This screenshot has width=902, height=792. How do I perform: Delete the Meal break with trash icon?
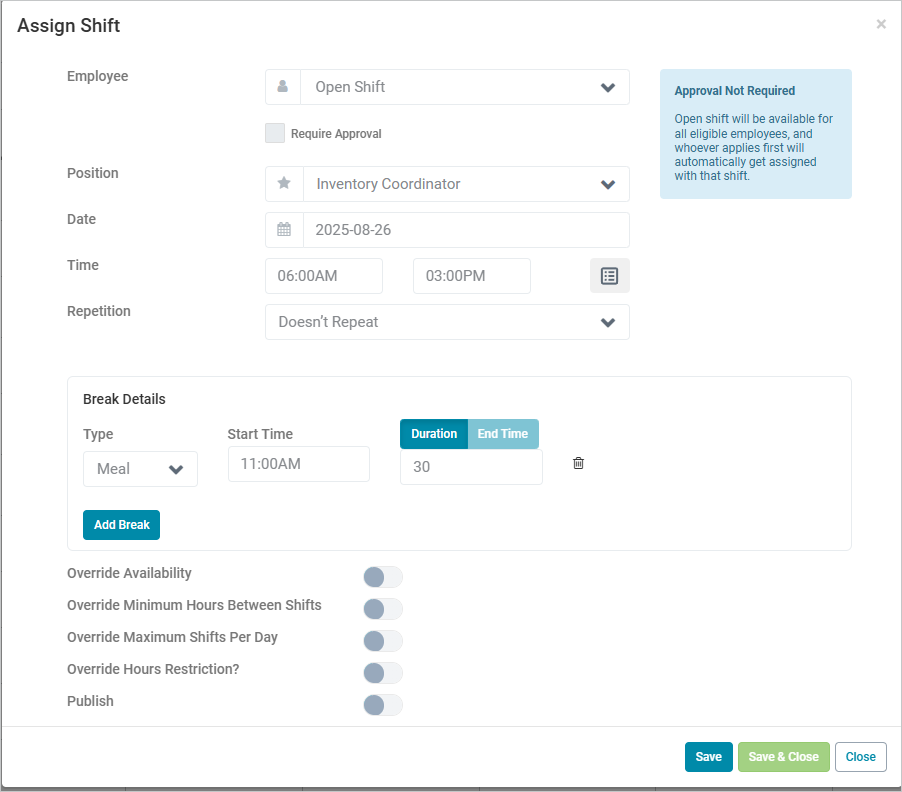coord(578,463)
